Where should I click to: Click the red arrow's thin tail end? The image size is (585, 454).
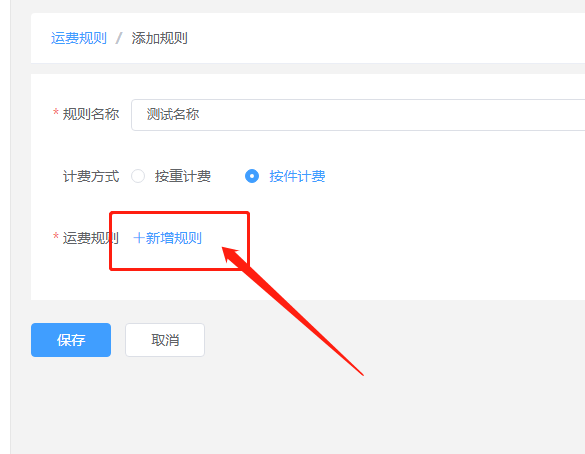point(362,374)
